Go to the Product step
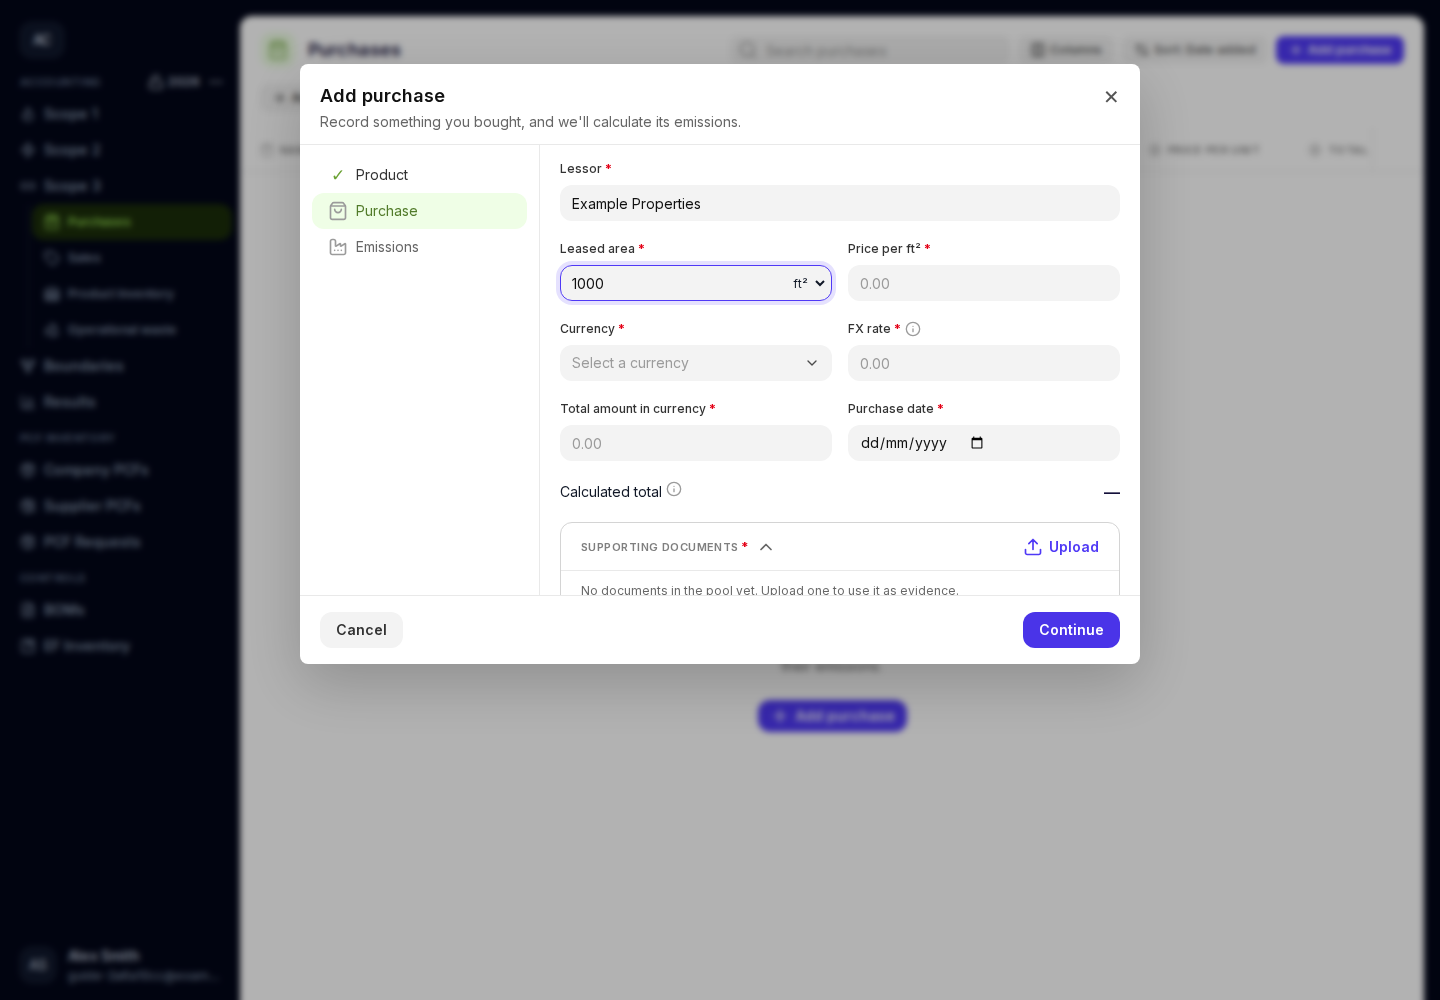Screen dimensions: 1440x1000 coord(420,175)
